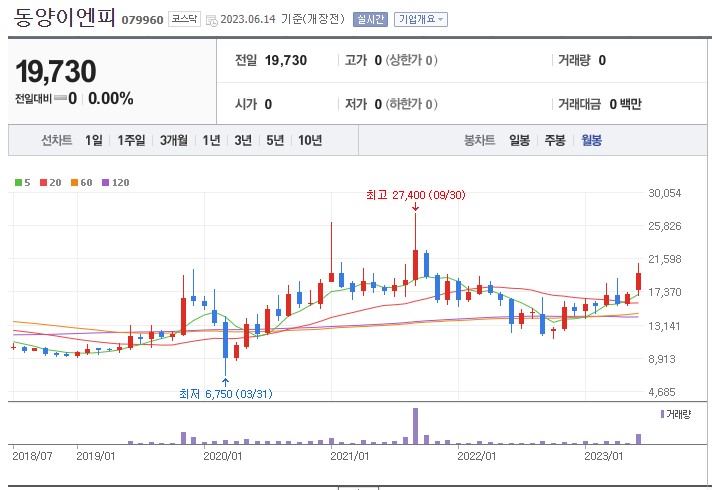This screenshot has width=712, height=490.
Task: Click the 21,598 price axis label
Action: 665,259
